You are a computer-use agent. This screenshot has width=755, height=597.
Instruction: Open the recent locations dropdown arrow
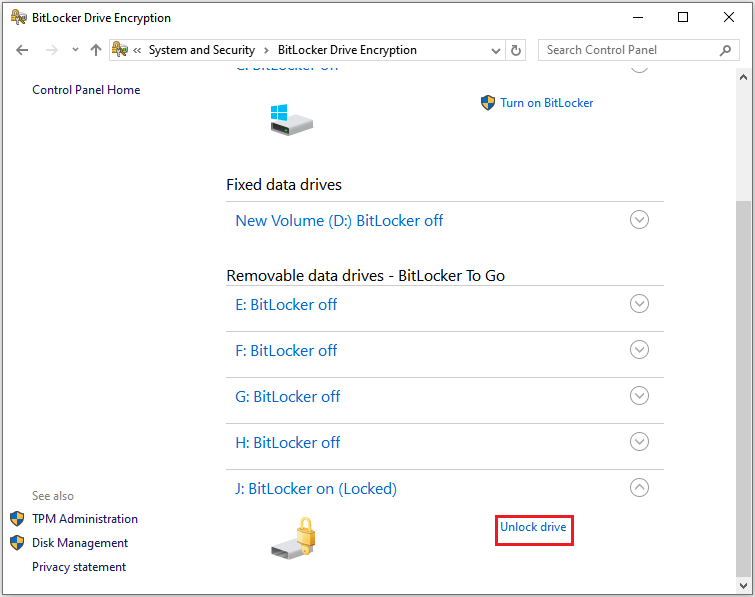75,50
